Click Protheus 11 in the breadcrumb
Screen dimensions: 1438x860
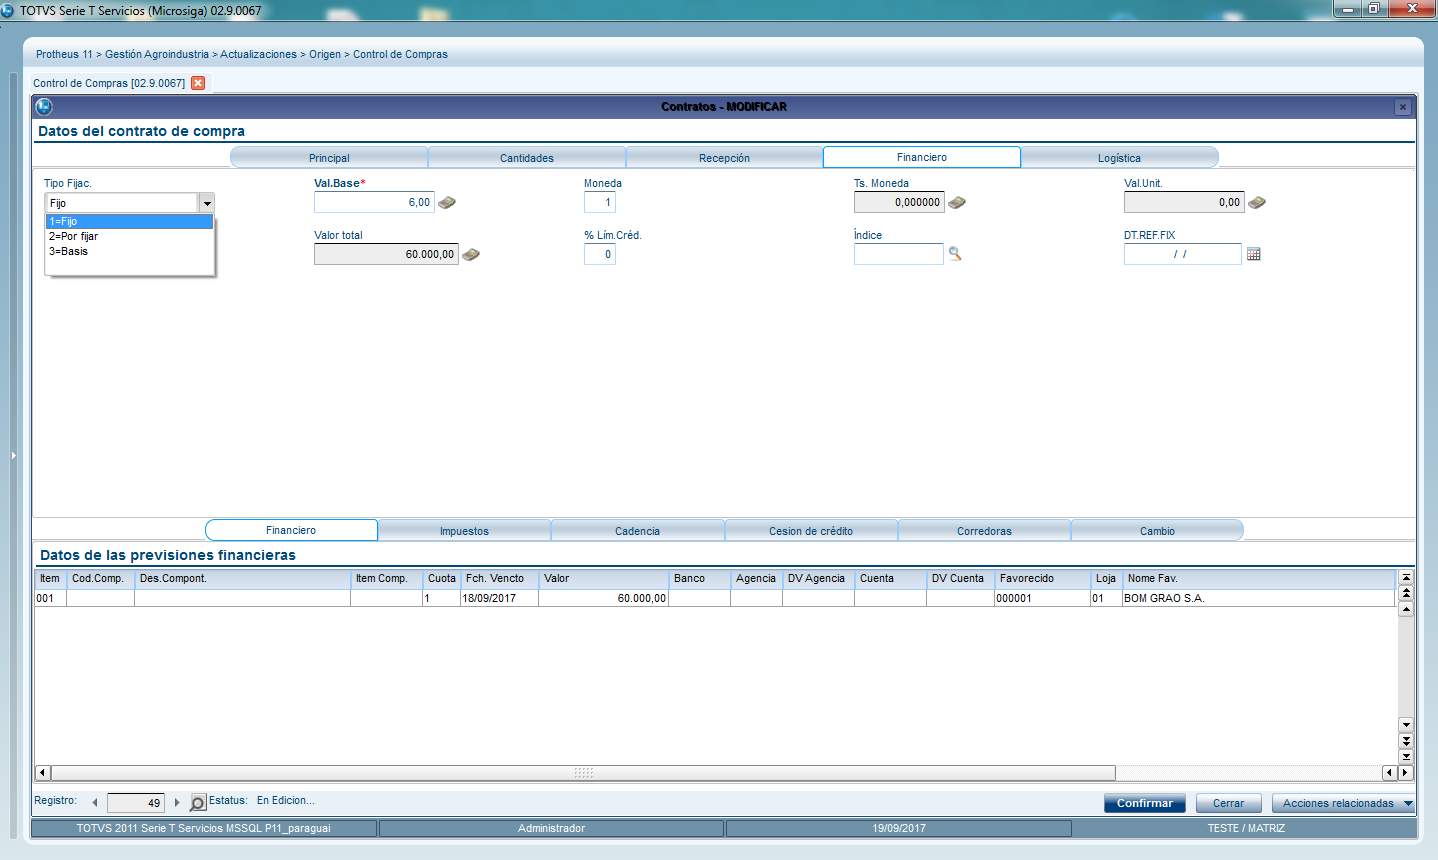click(x=64, y=54)
